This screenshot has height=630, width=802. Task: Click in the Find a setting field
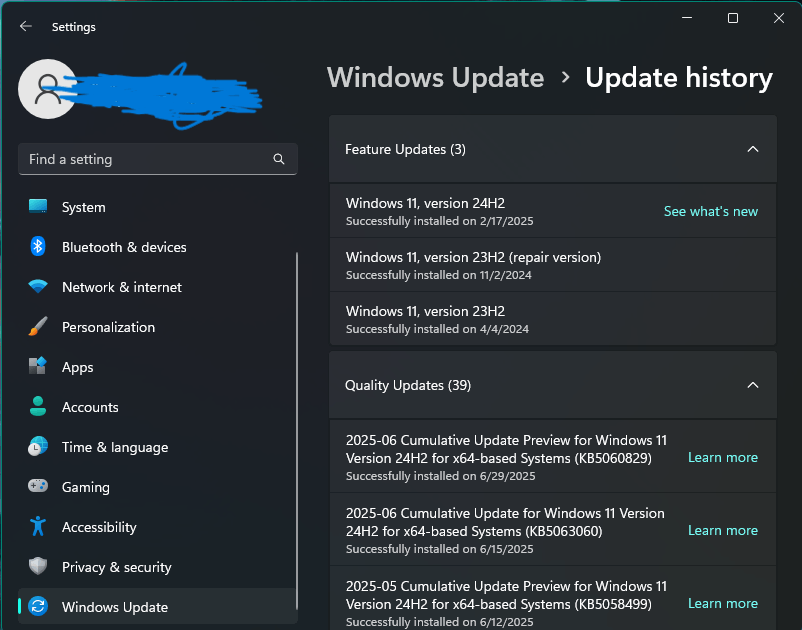point(158,159)
